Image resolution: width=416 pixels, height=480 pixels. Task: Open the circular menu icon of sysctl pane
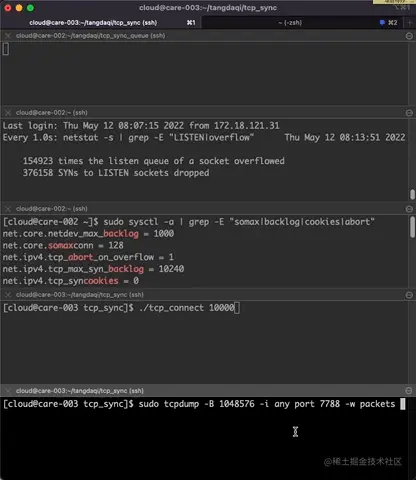click(409, 209)
